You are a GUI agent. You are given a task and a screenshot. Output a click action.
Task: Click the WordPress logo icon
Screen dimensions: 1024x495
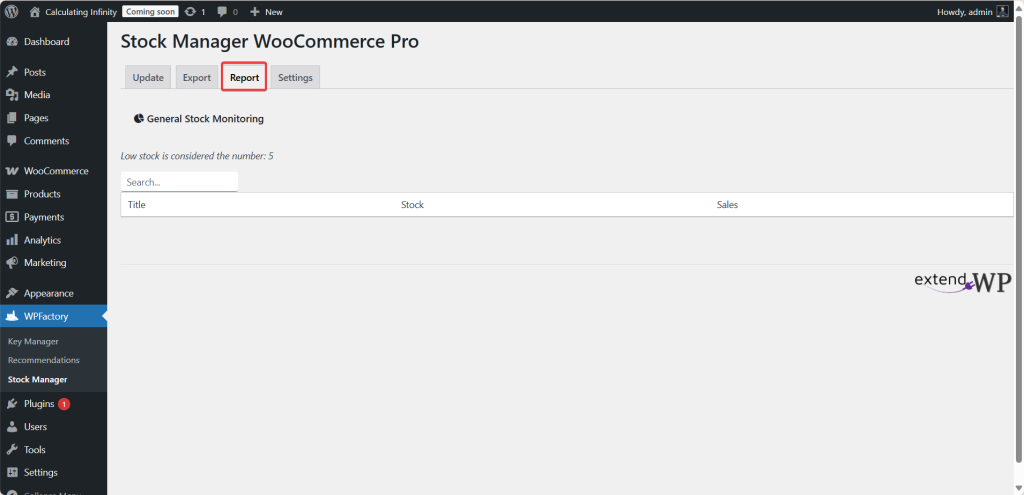[11, 11]
